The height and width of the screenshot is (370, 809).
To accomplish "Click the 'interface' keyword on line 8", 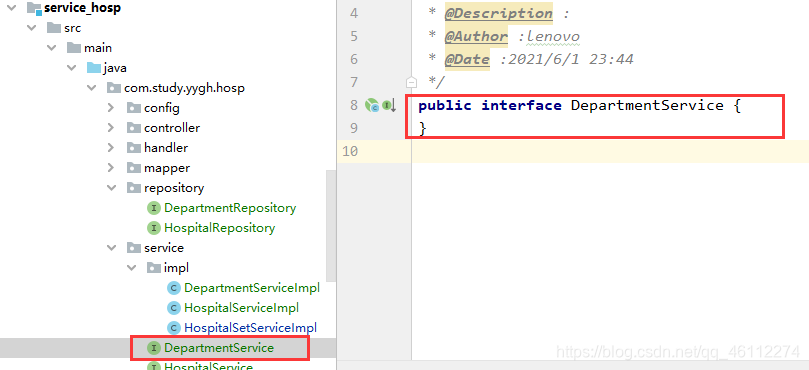I will (522, 106).
